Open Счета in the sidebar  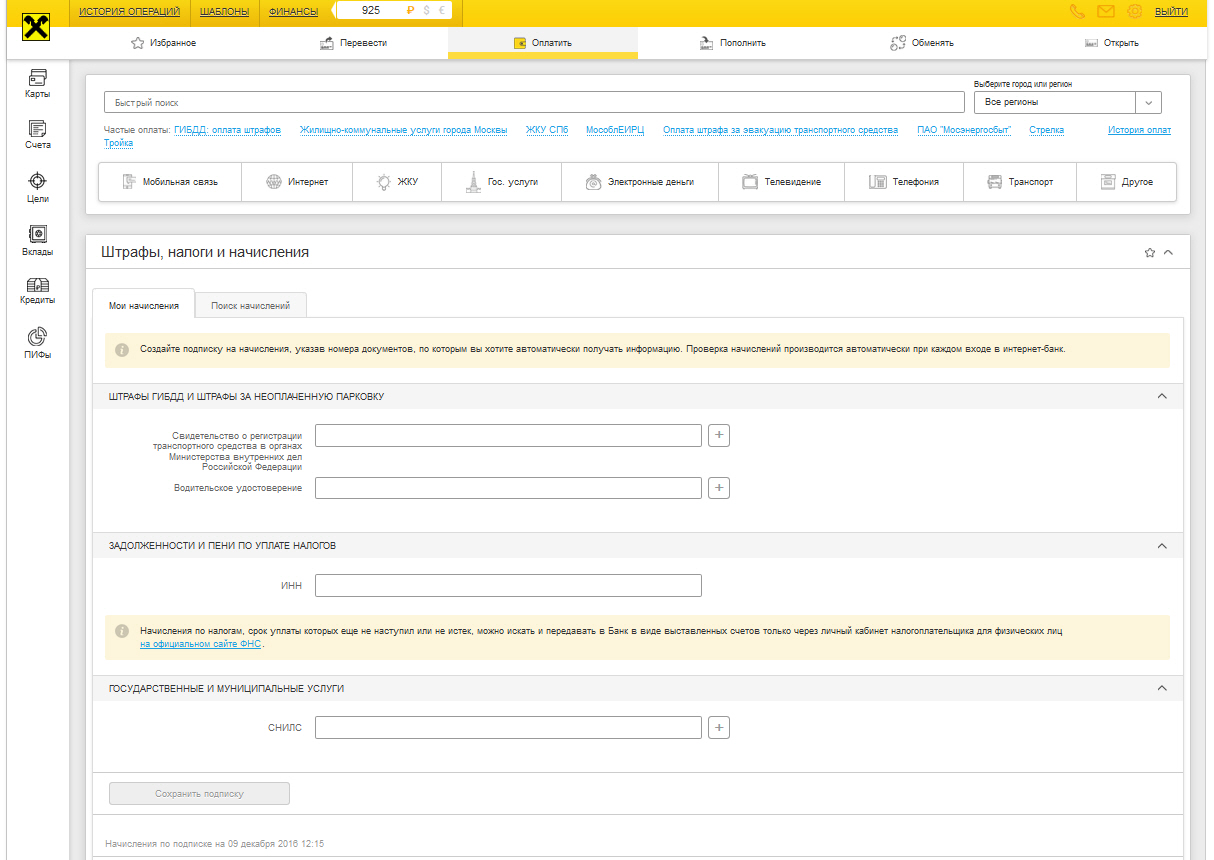point(38,135)
